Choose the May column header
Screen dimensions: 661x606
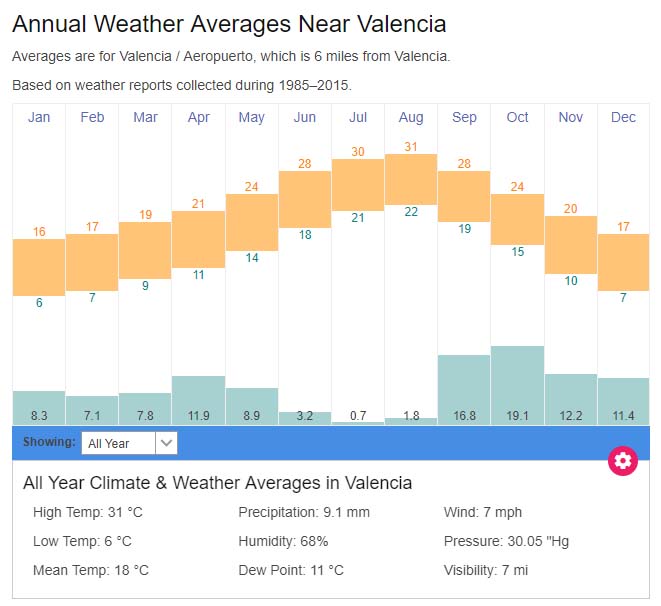pyautogui.click(x=252, y=117)
